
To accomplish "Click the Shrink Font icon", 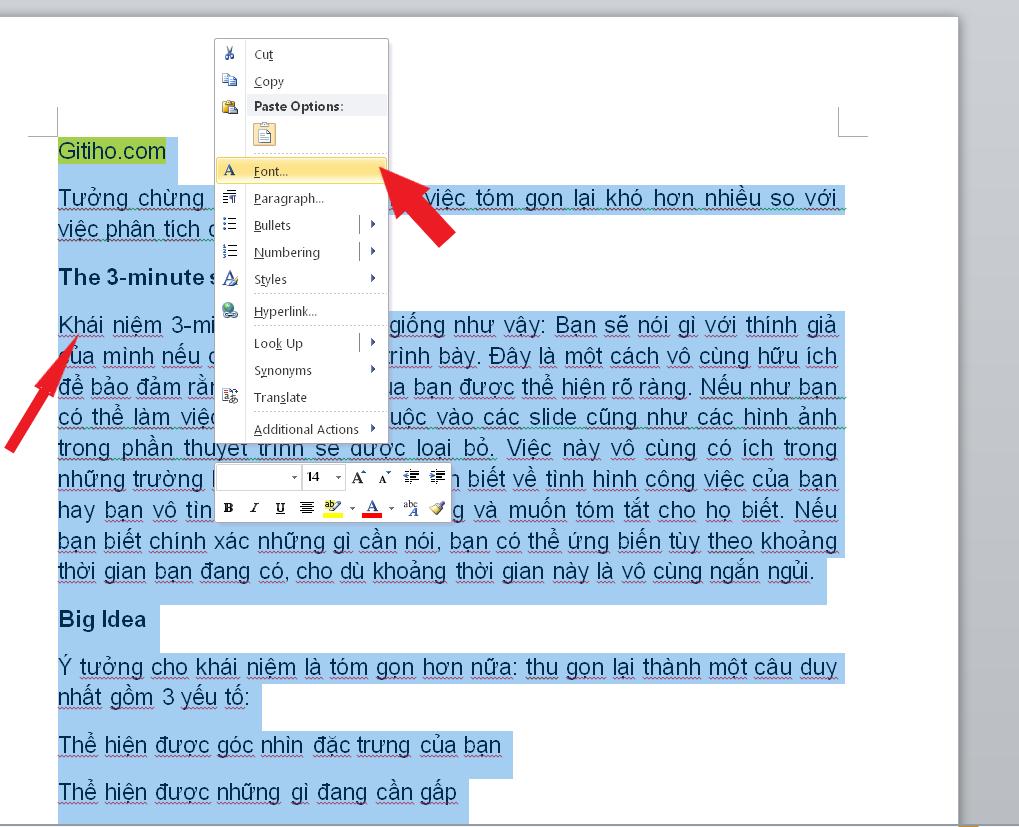I will [x=382, y=477].
